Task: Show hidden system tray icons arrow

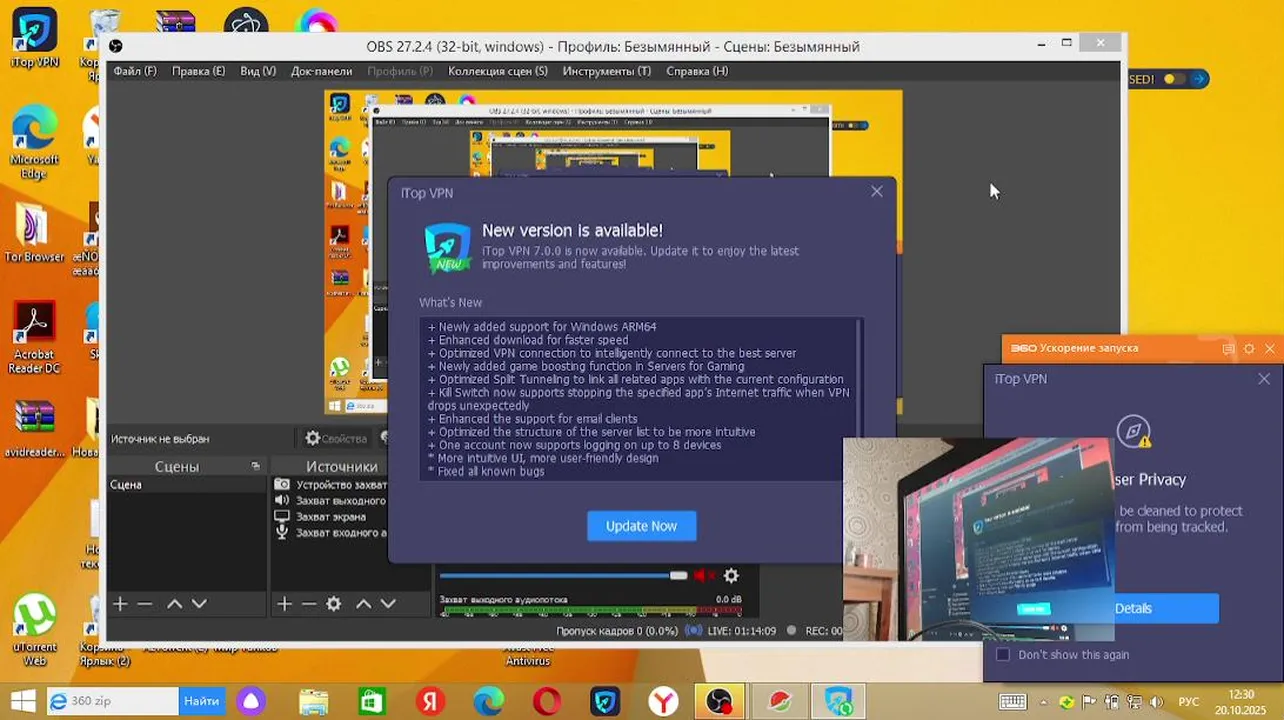Action: 1046,702
